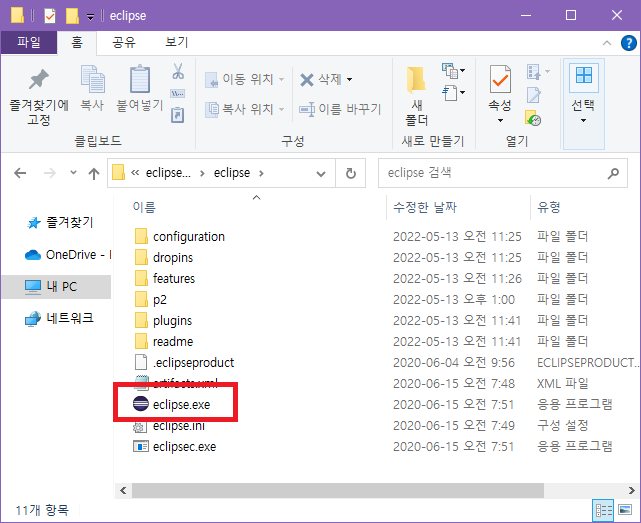The width and height of the screenshot is (641, 523).
Task: Select 네트워크 in navigation pane
Action: coord(60,318)
